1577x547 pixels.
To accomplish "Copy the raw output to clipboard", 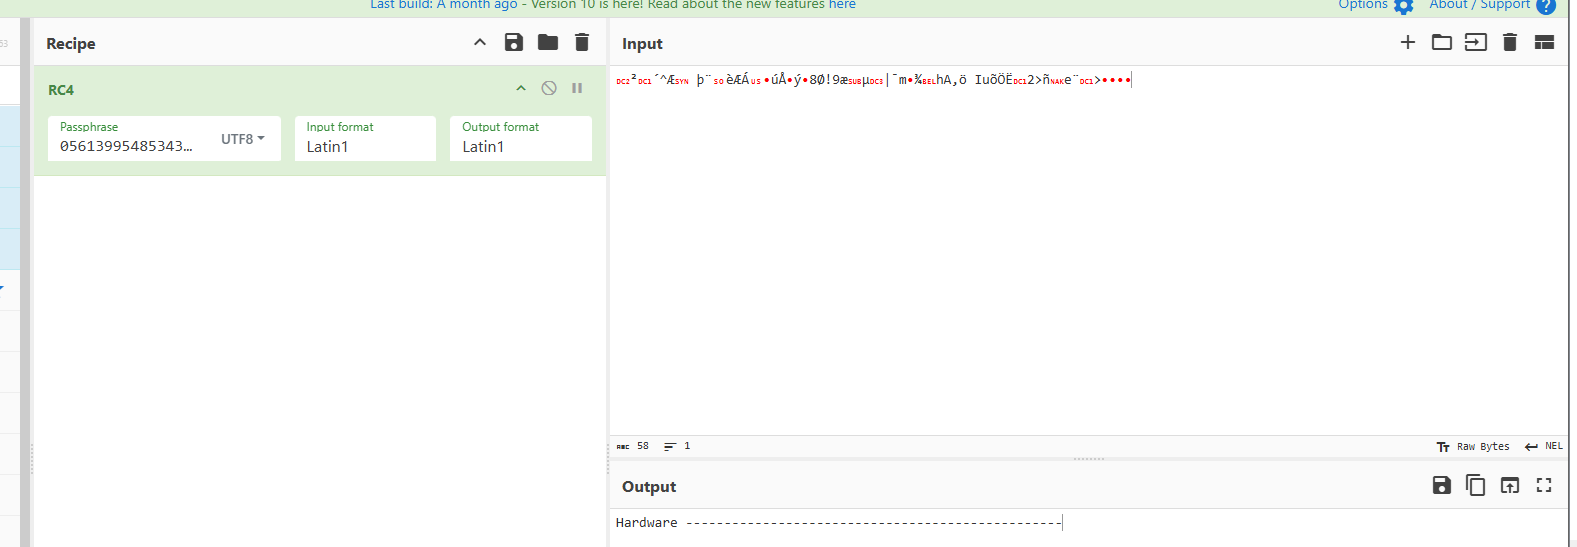I will pos(1475,485).
